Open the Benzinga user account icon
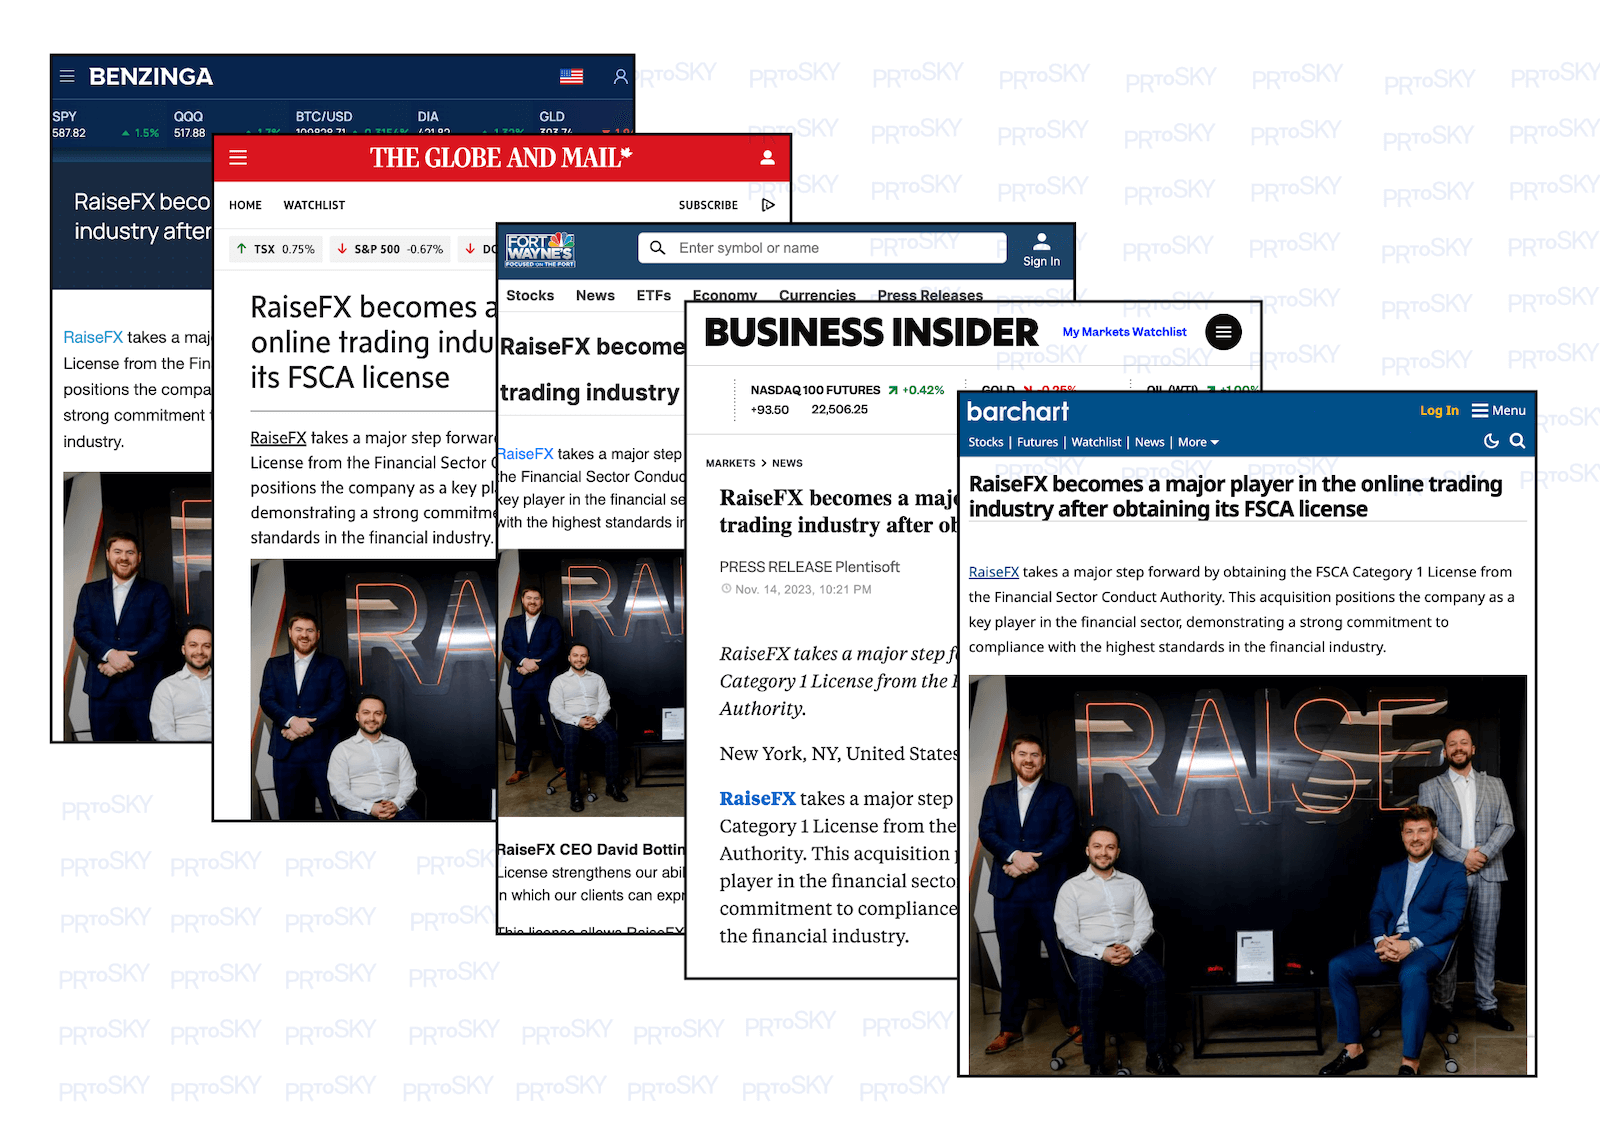The height and width of the screenshot is (1141, 1600). (x=620, y=76)
